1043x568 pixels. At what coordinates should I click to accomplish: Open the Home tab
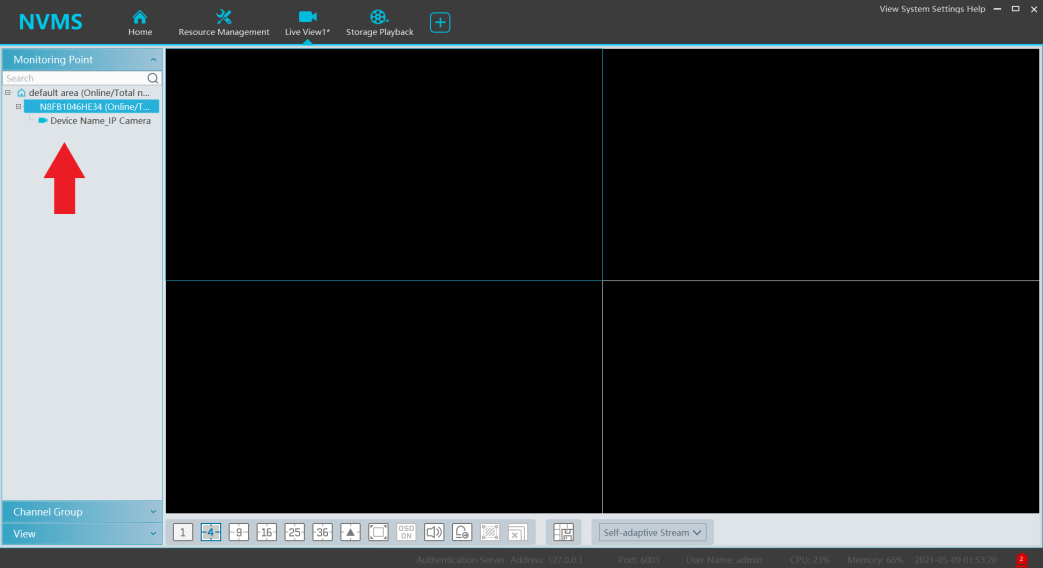[140, 23]
